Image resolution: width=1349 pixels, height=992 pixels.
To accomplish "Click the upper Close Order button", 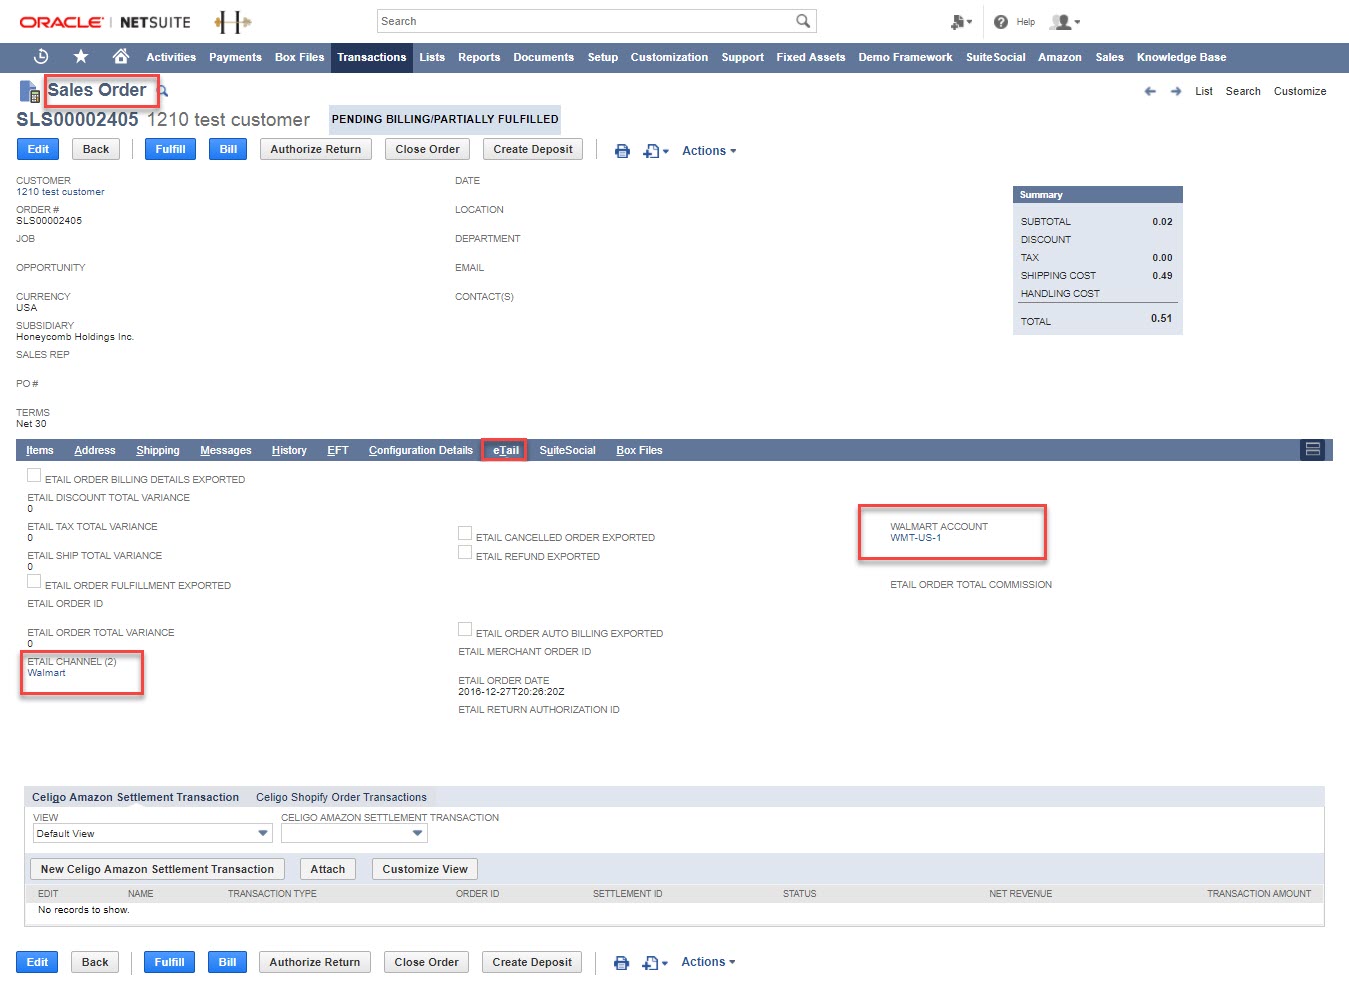I will click(x=428, y=149).
